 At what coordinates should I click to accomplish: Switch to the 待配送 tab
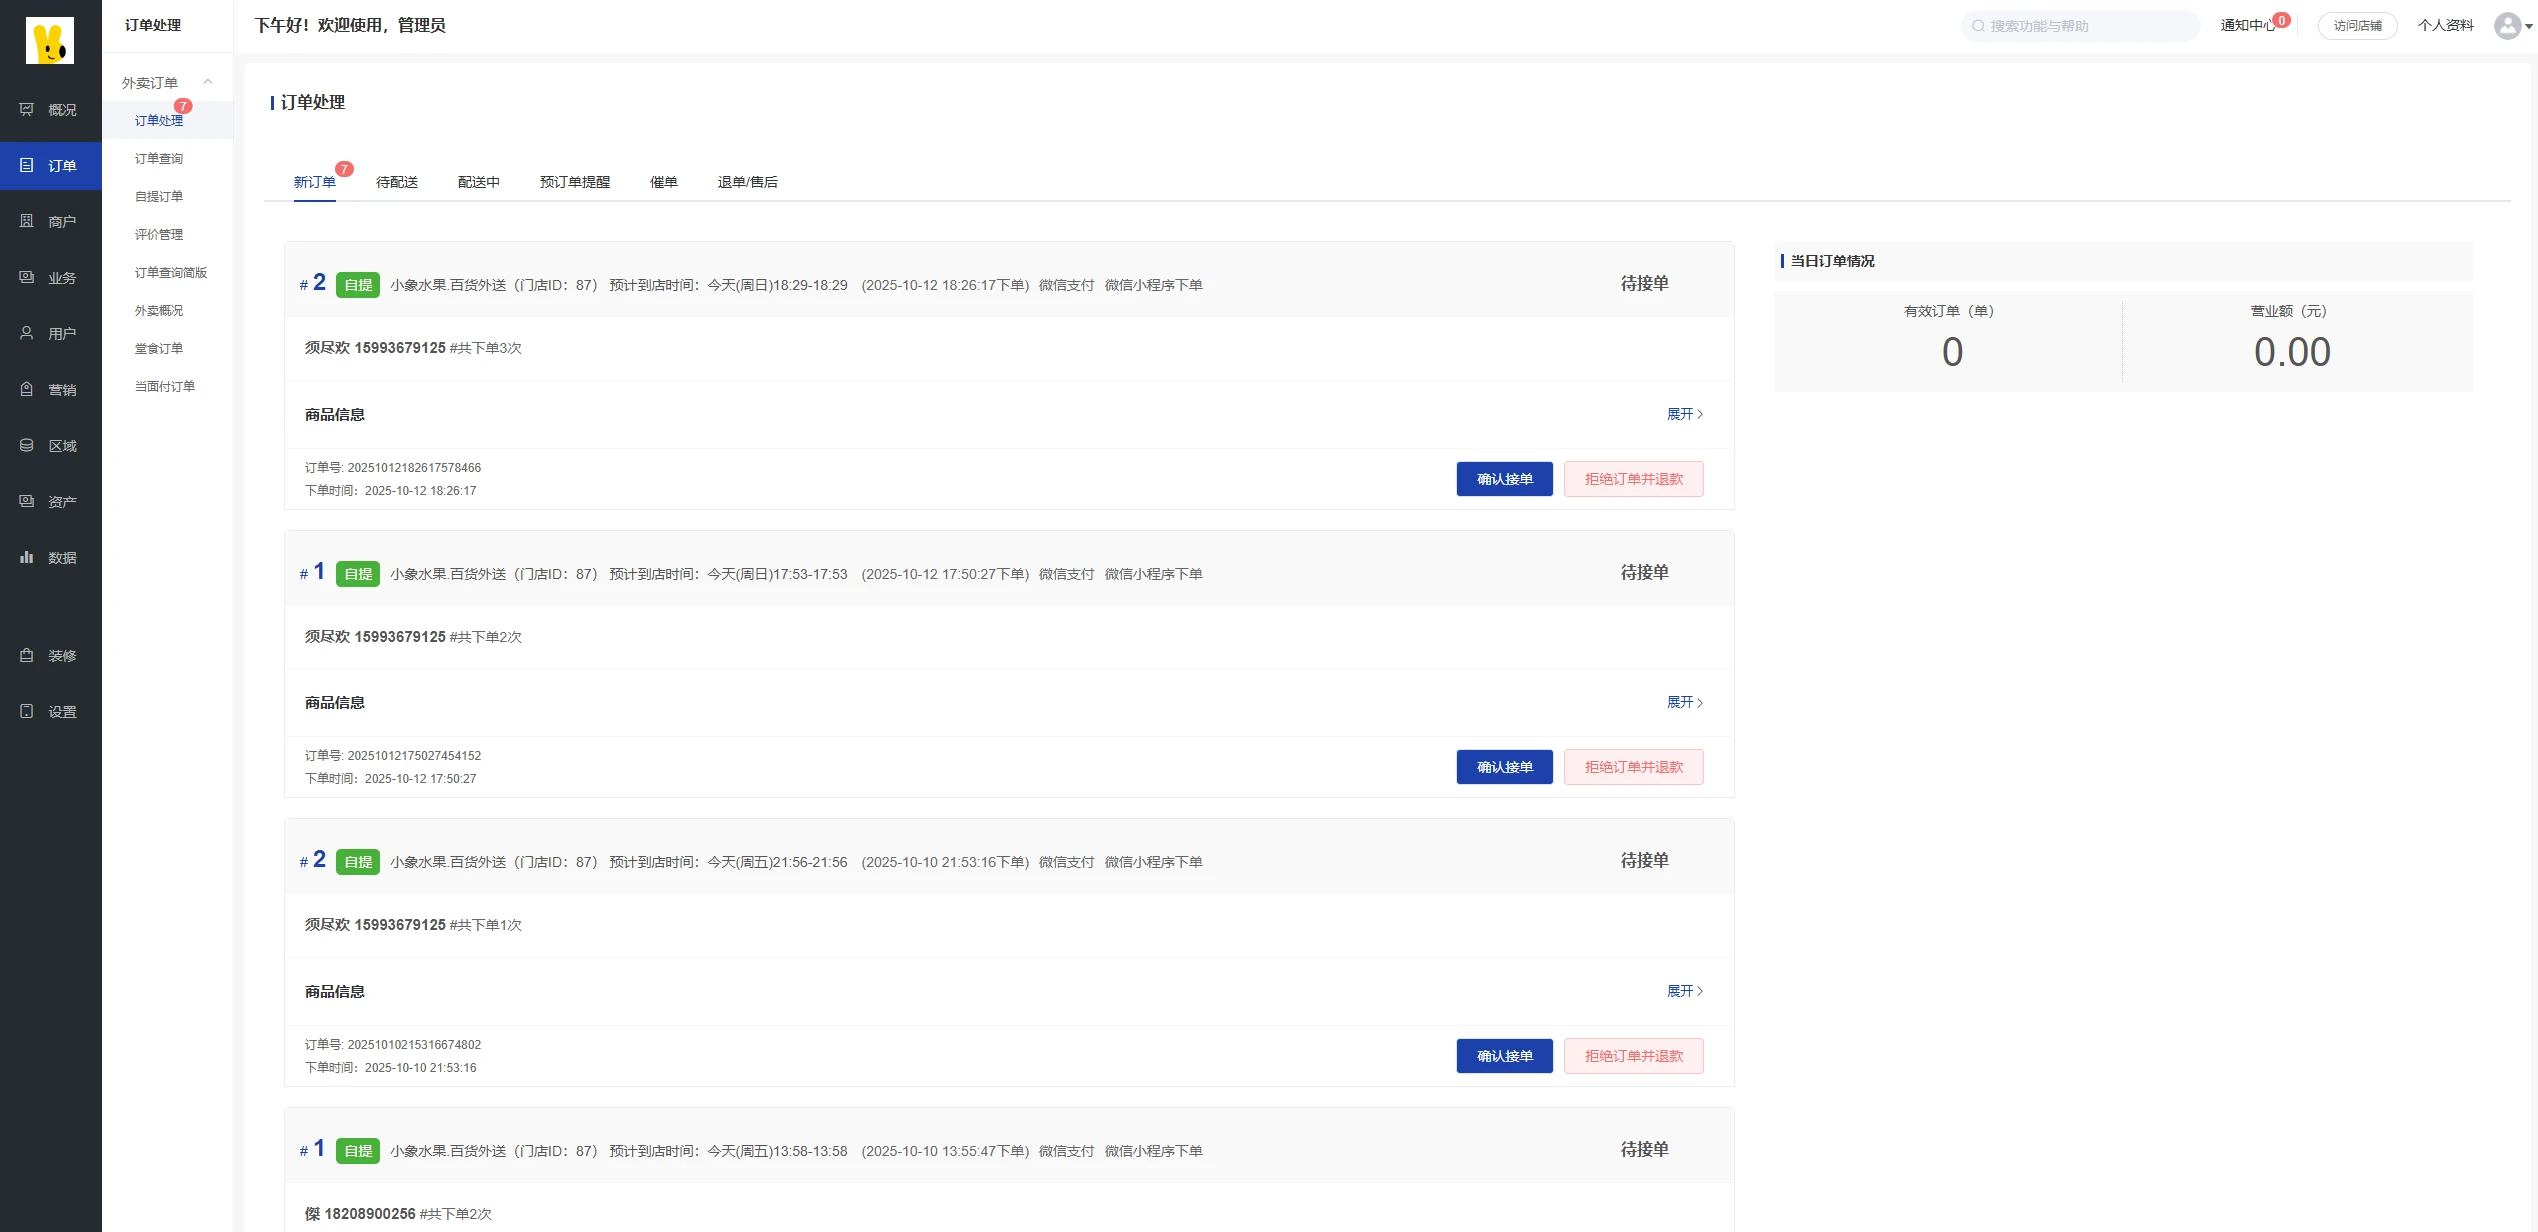(397, 182)
